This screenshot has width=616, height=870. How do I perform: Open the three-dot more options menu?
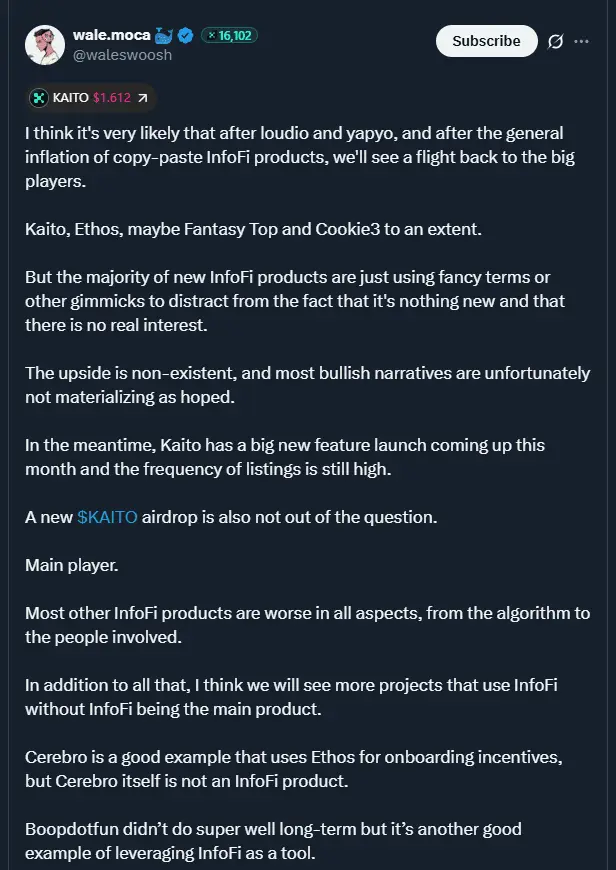click(x=581, y=42)
